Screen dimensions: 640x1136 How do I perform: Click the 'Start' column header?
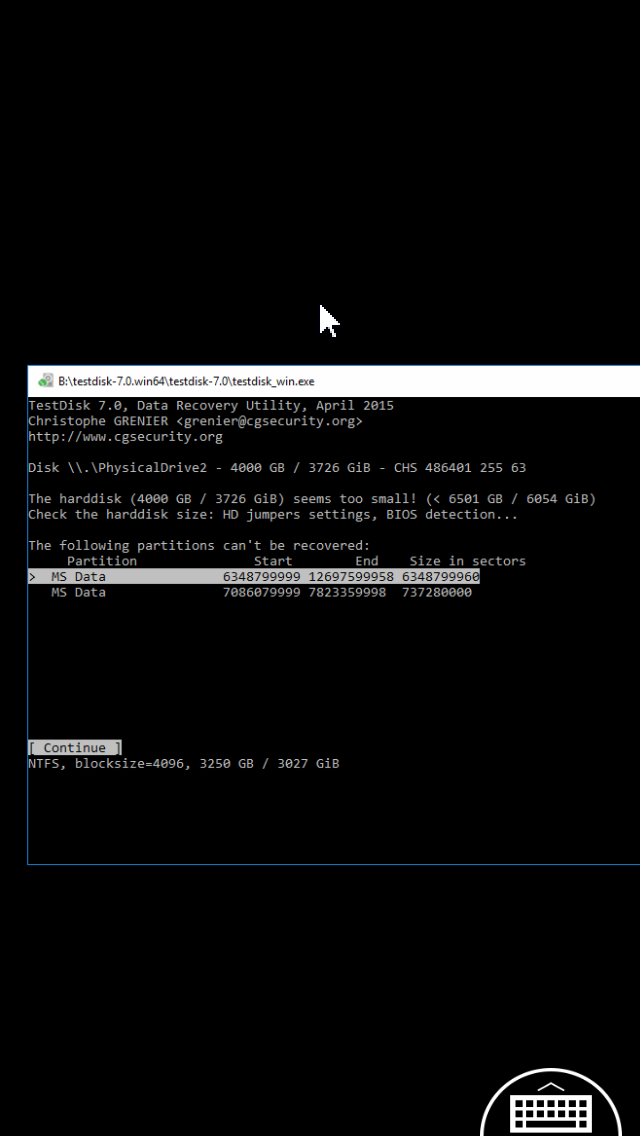(273, 561)
